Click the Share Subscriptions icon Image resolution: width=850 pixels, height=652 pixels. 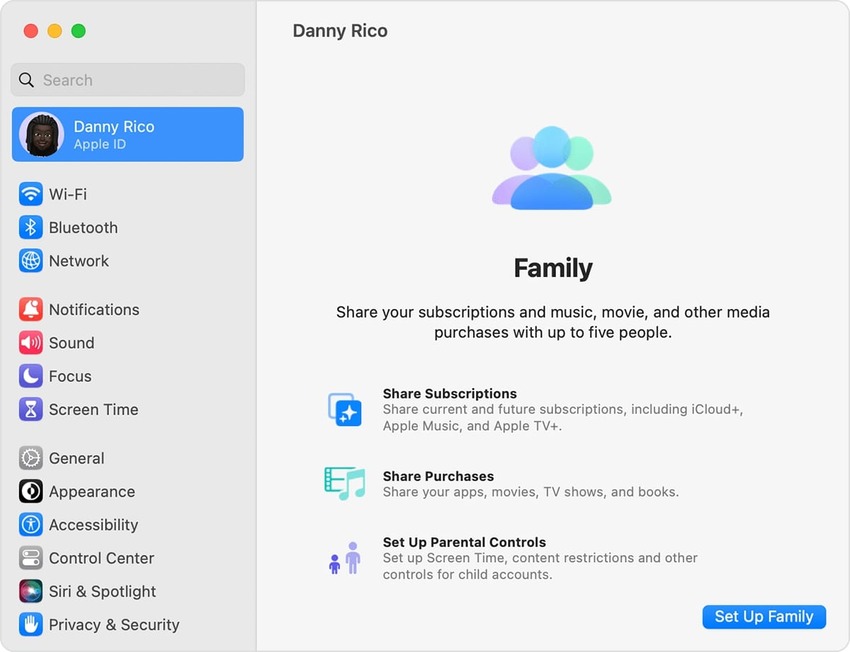coord(345,410)
